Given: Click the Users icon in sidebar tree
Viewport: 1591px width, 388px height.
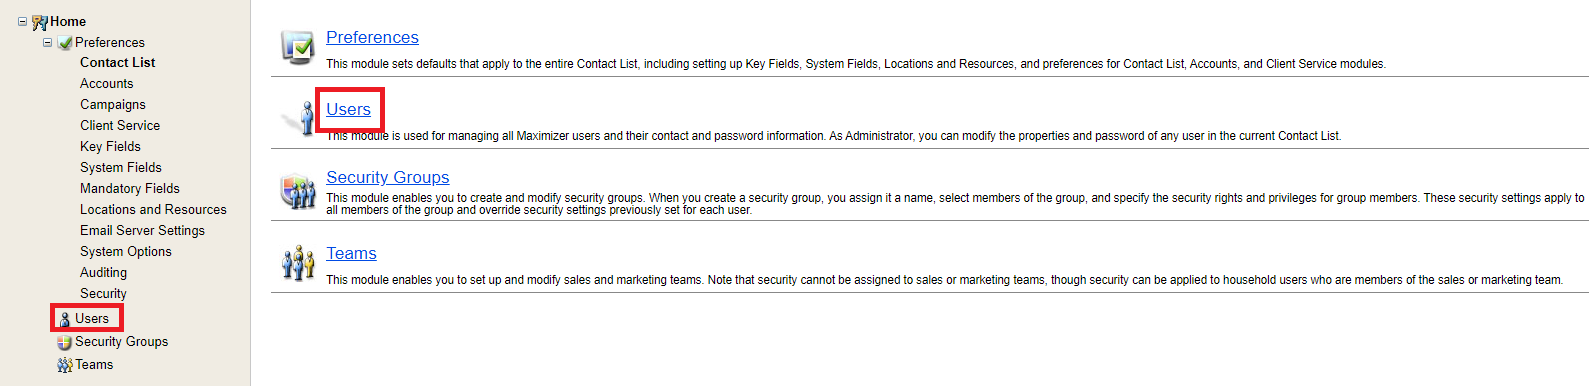Looking at the screenshot, I should (x=65, y=319).
